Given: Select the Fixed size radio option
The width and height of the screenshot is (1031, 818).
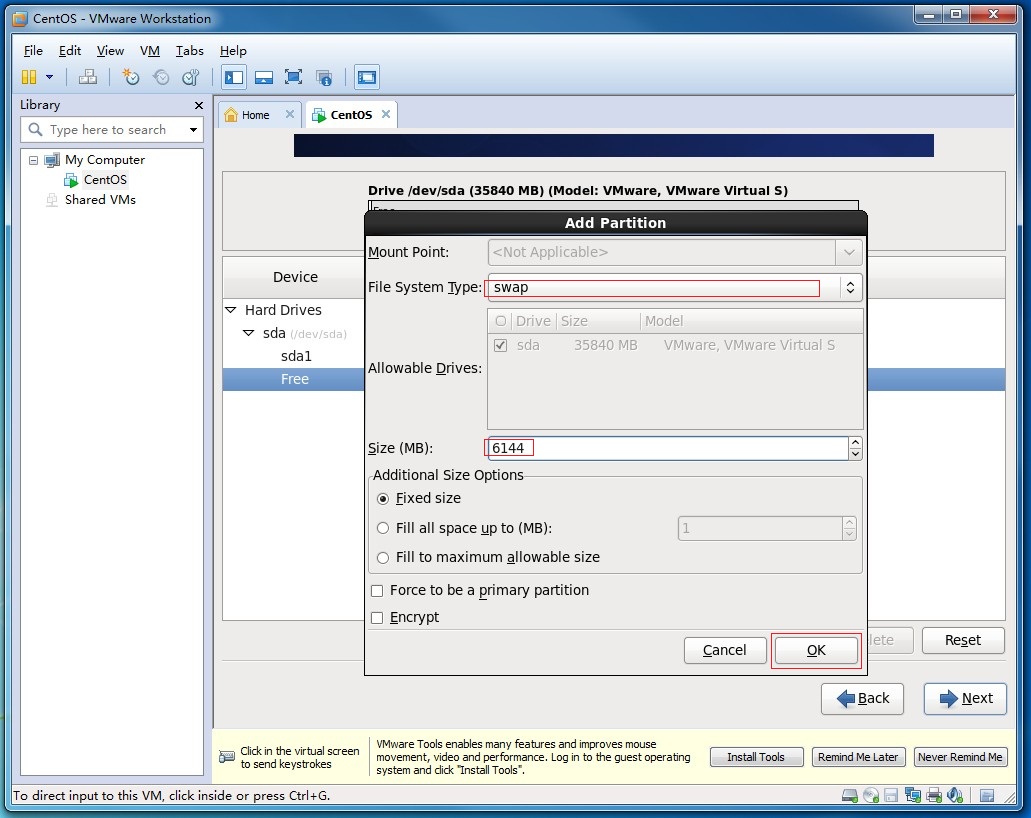Looking at the screenshot, I should coord(383,498).
